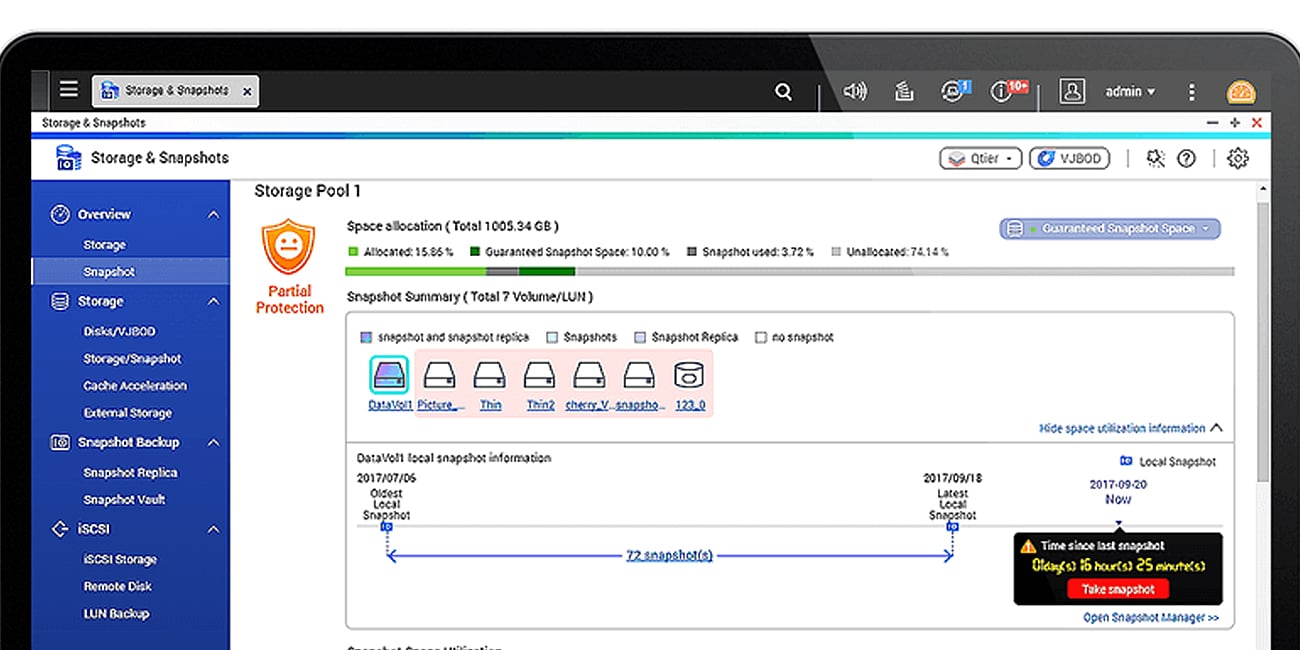
Task: Open the Qtier dropdown button
Action: [x=980, y=158]
